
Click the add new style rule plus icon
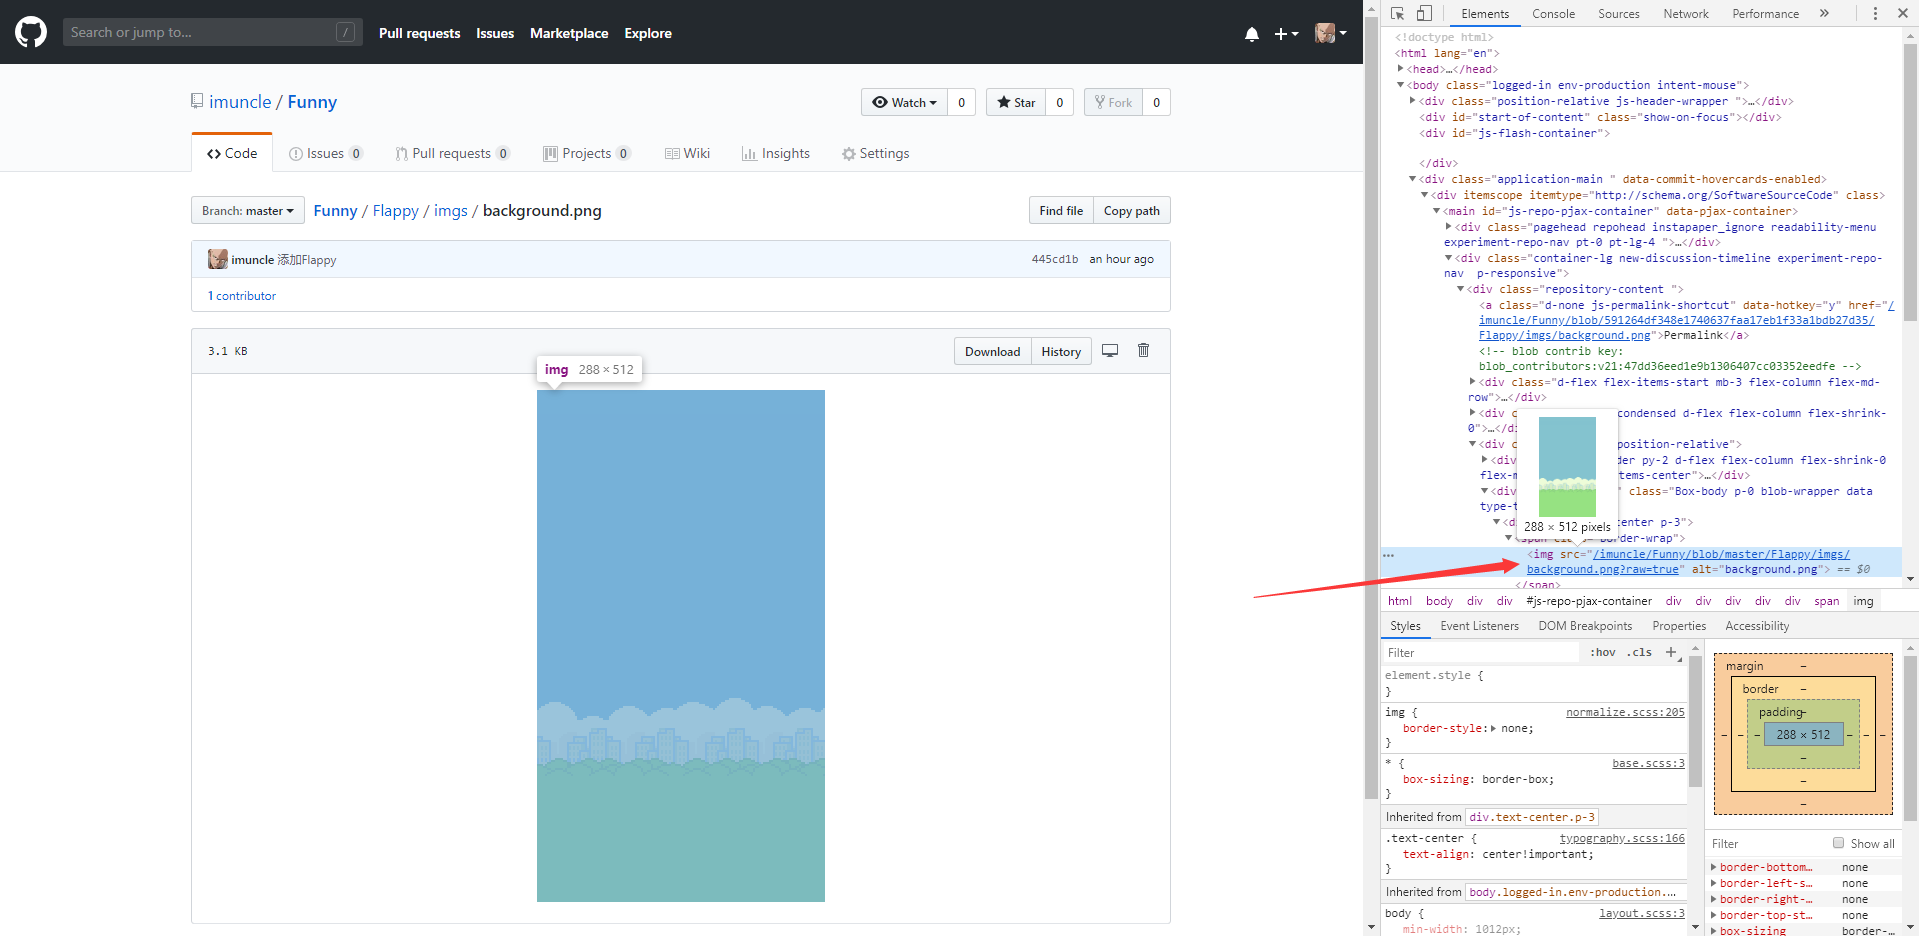[1671, 652]
